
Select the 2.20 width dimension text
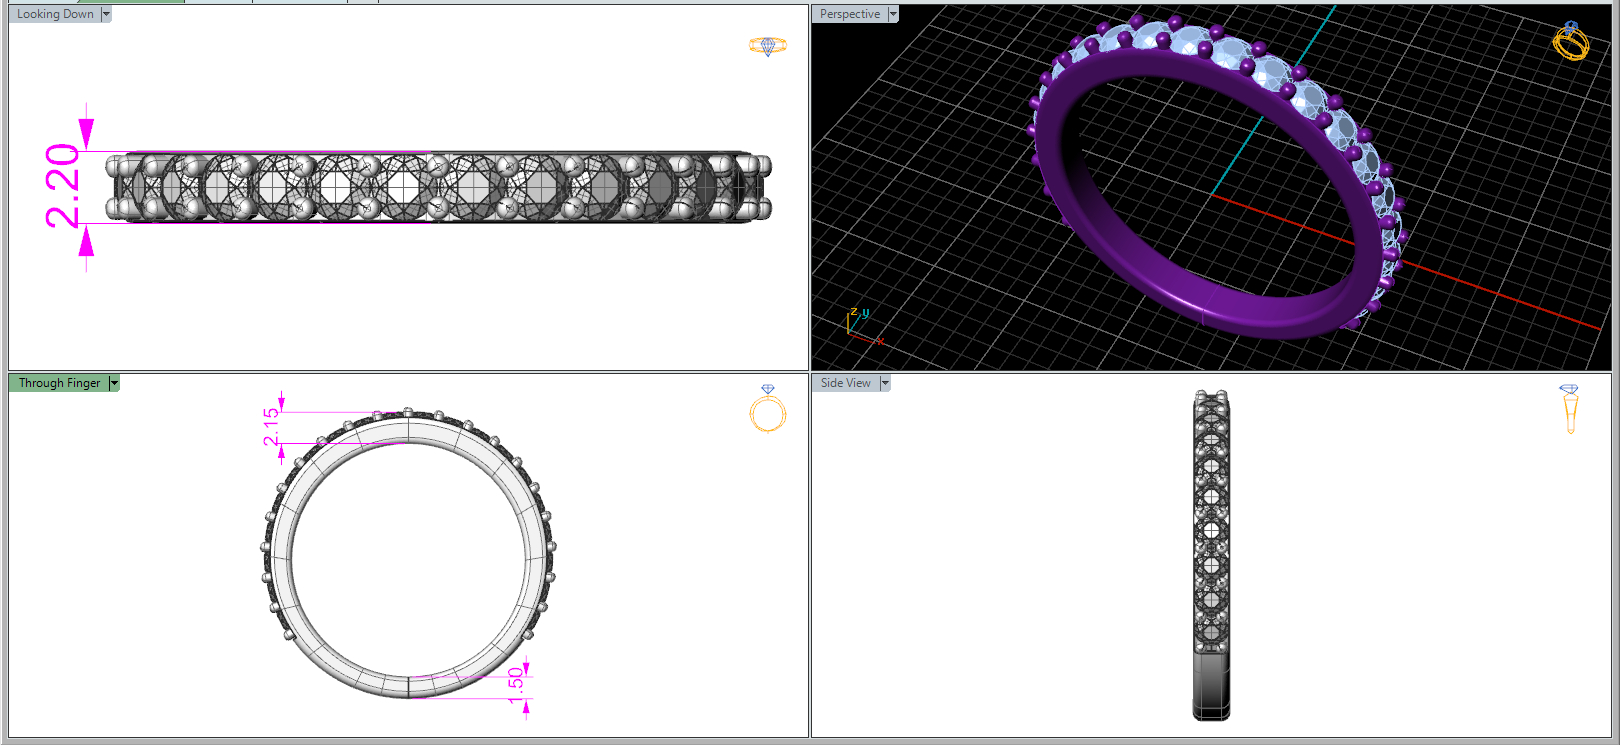62,186
